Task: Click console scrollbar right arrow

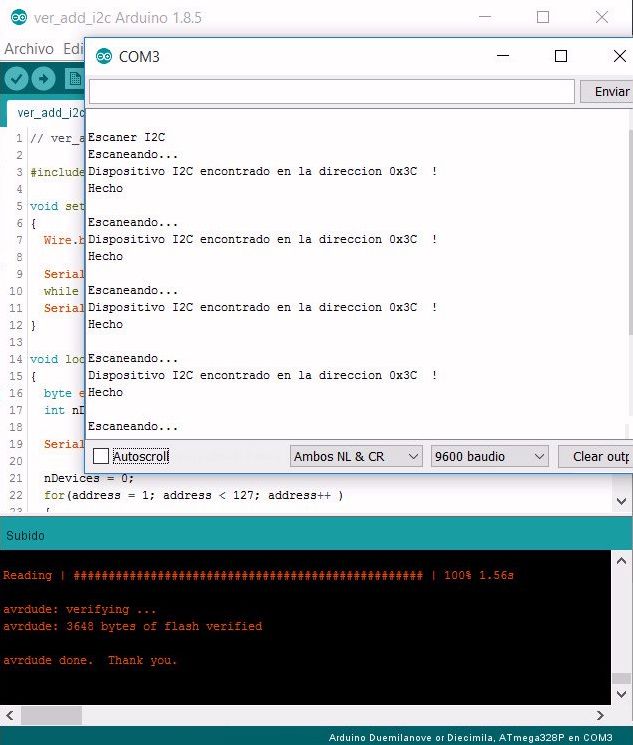Action: pyautogui.click(x=600, y=716)
